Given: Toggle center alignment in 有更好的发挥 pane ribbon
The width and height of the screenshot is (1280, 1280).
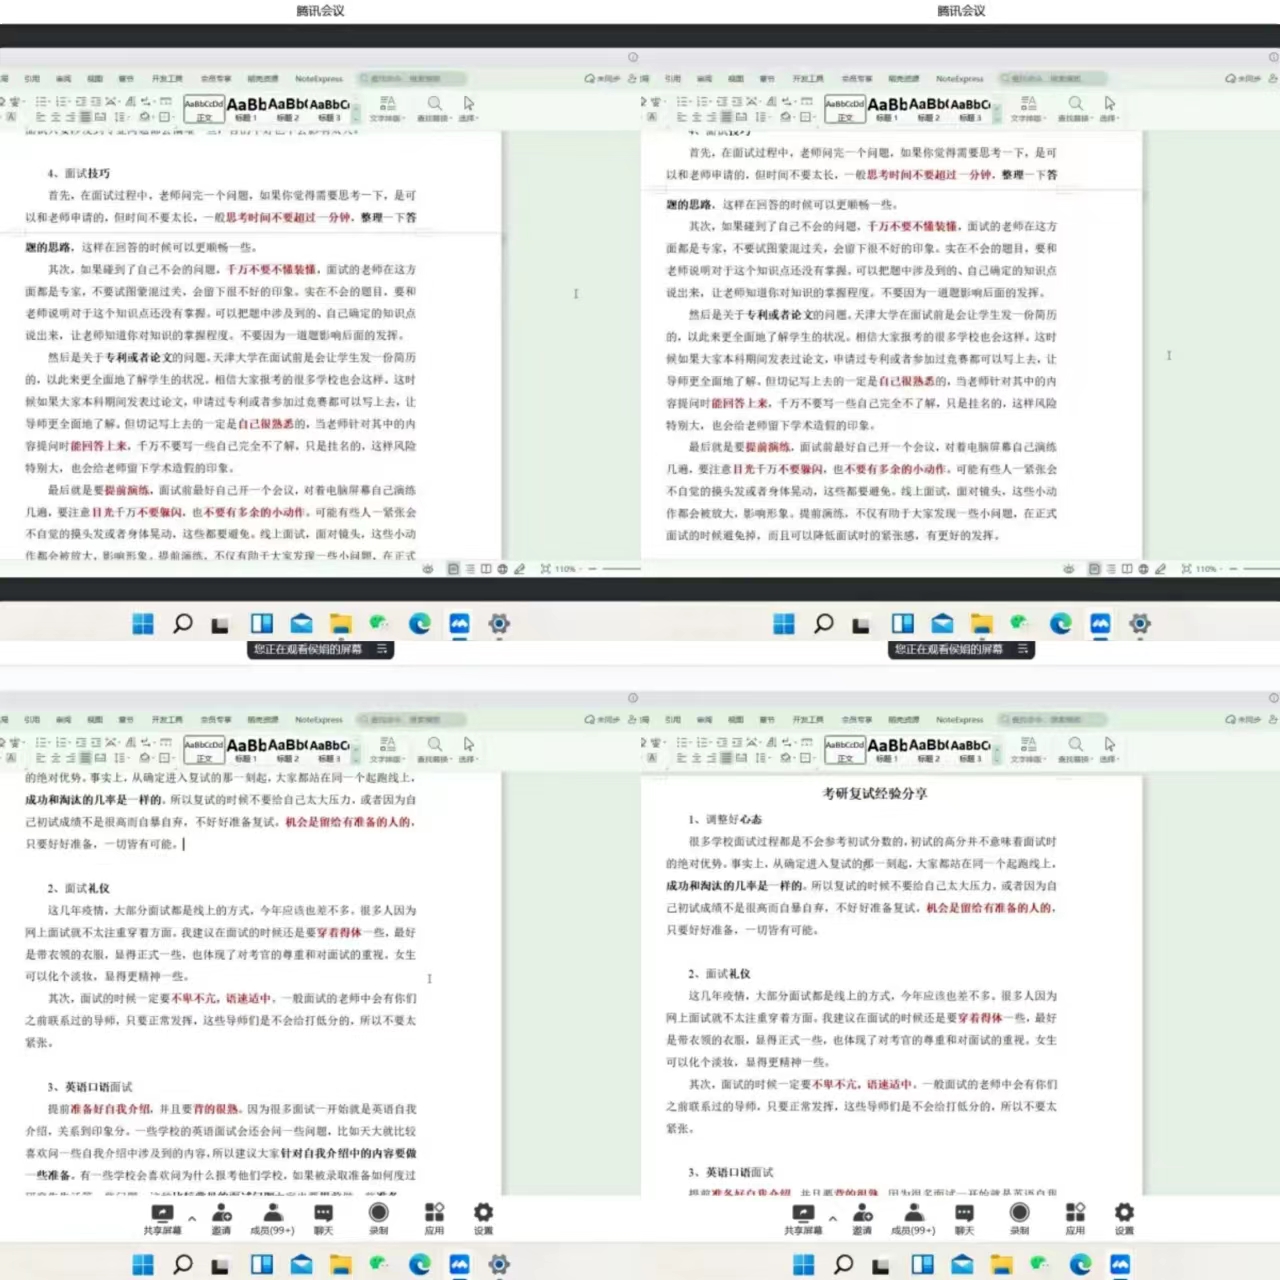Looking at the screenshot, I should [x=696, y=116].
